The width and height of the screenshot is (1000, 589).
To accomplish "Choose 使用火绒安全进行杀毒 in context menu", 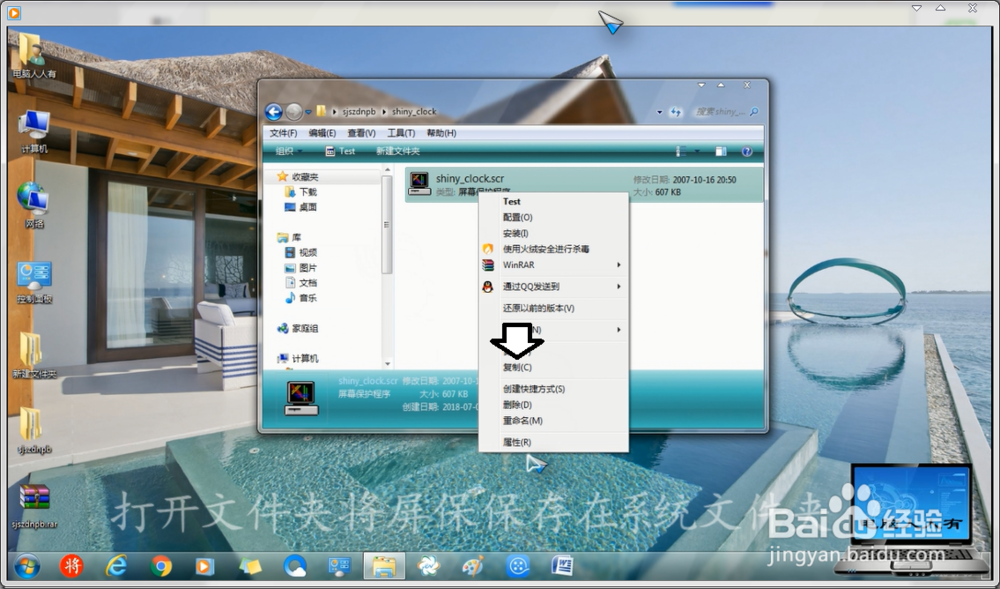I will click(554, 249).
